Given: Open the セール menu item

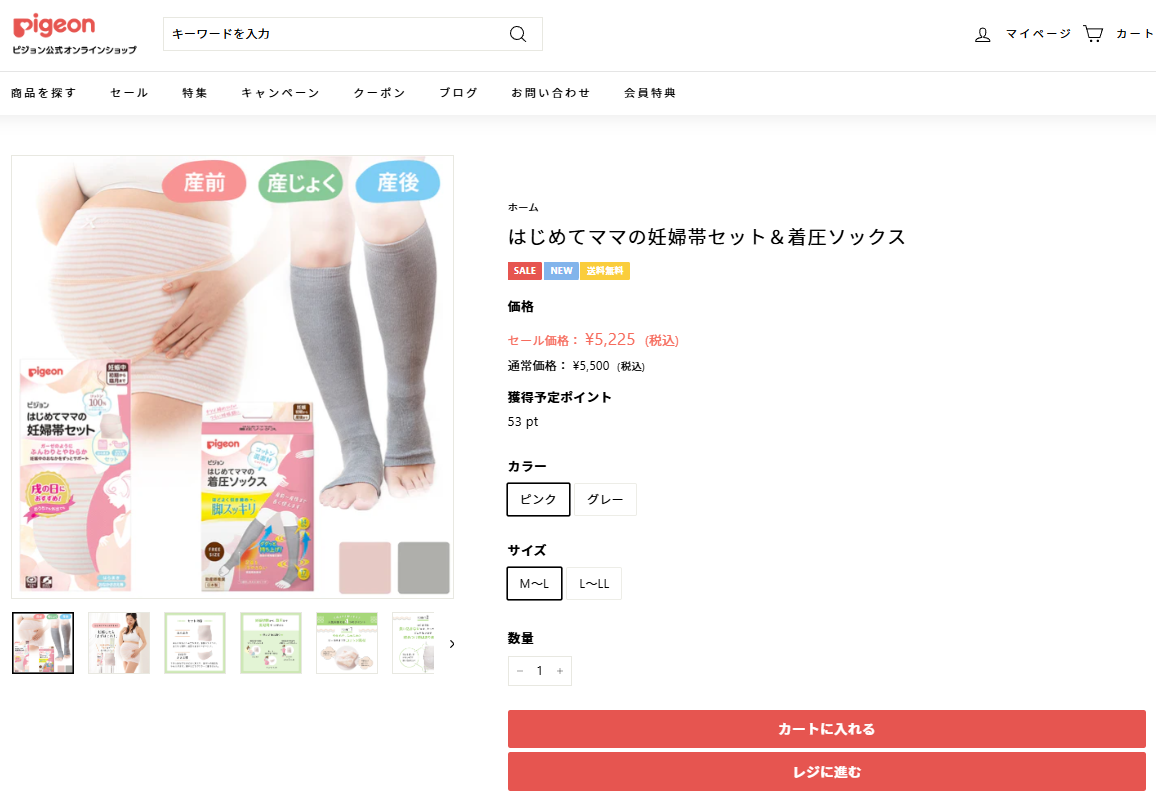Looking at the screenshot, I should click(x=129, y=93).
